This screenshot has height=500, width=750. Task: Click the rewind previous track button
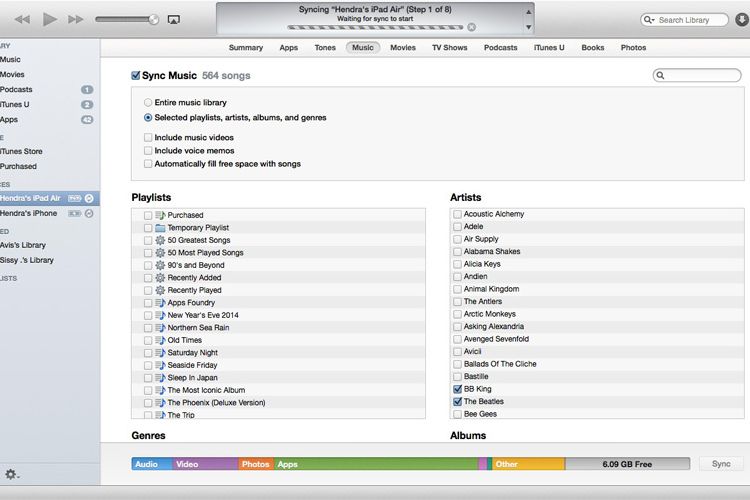point(22,20)
